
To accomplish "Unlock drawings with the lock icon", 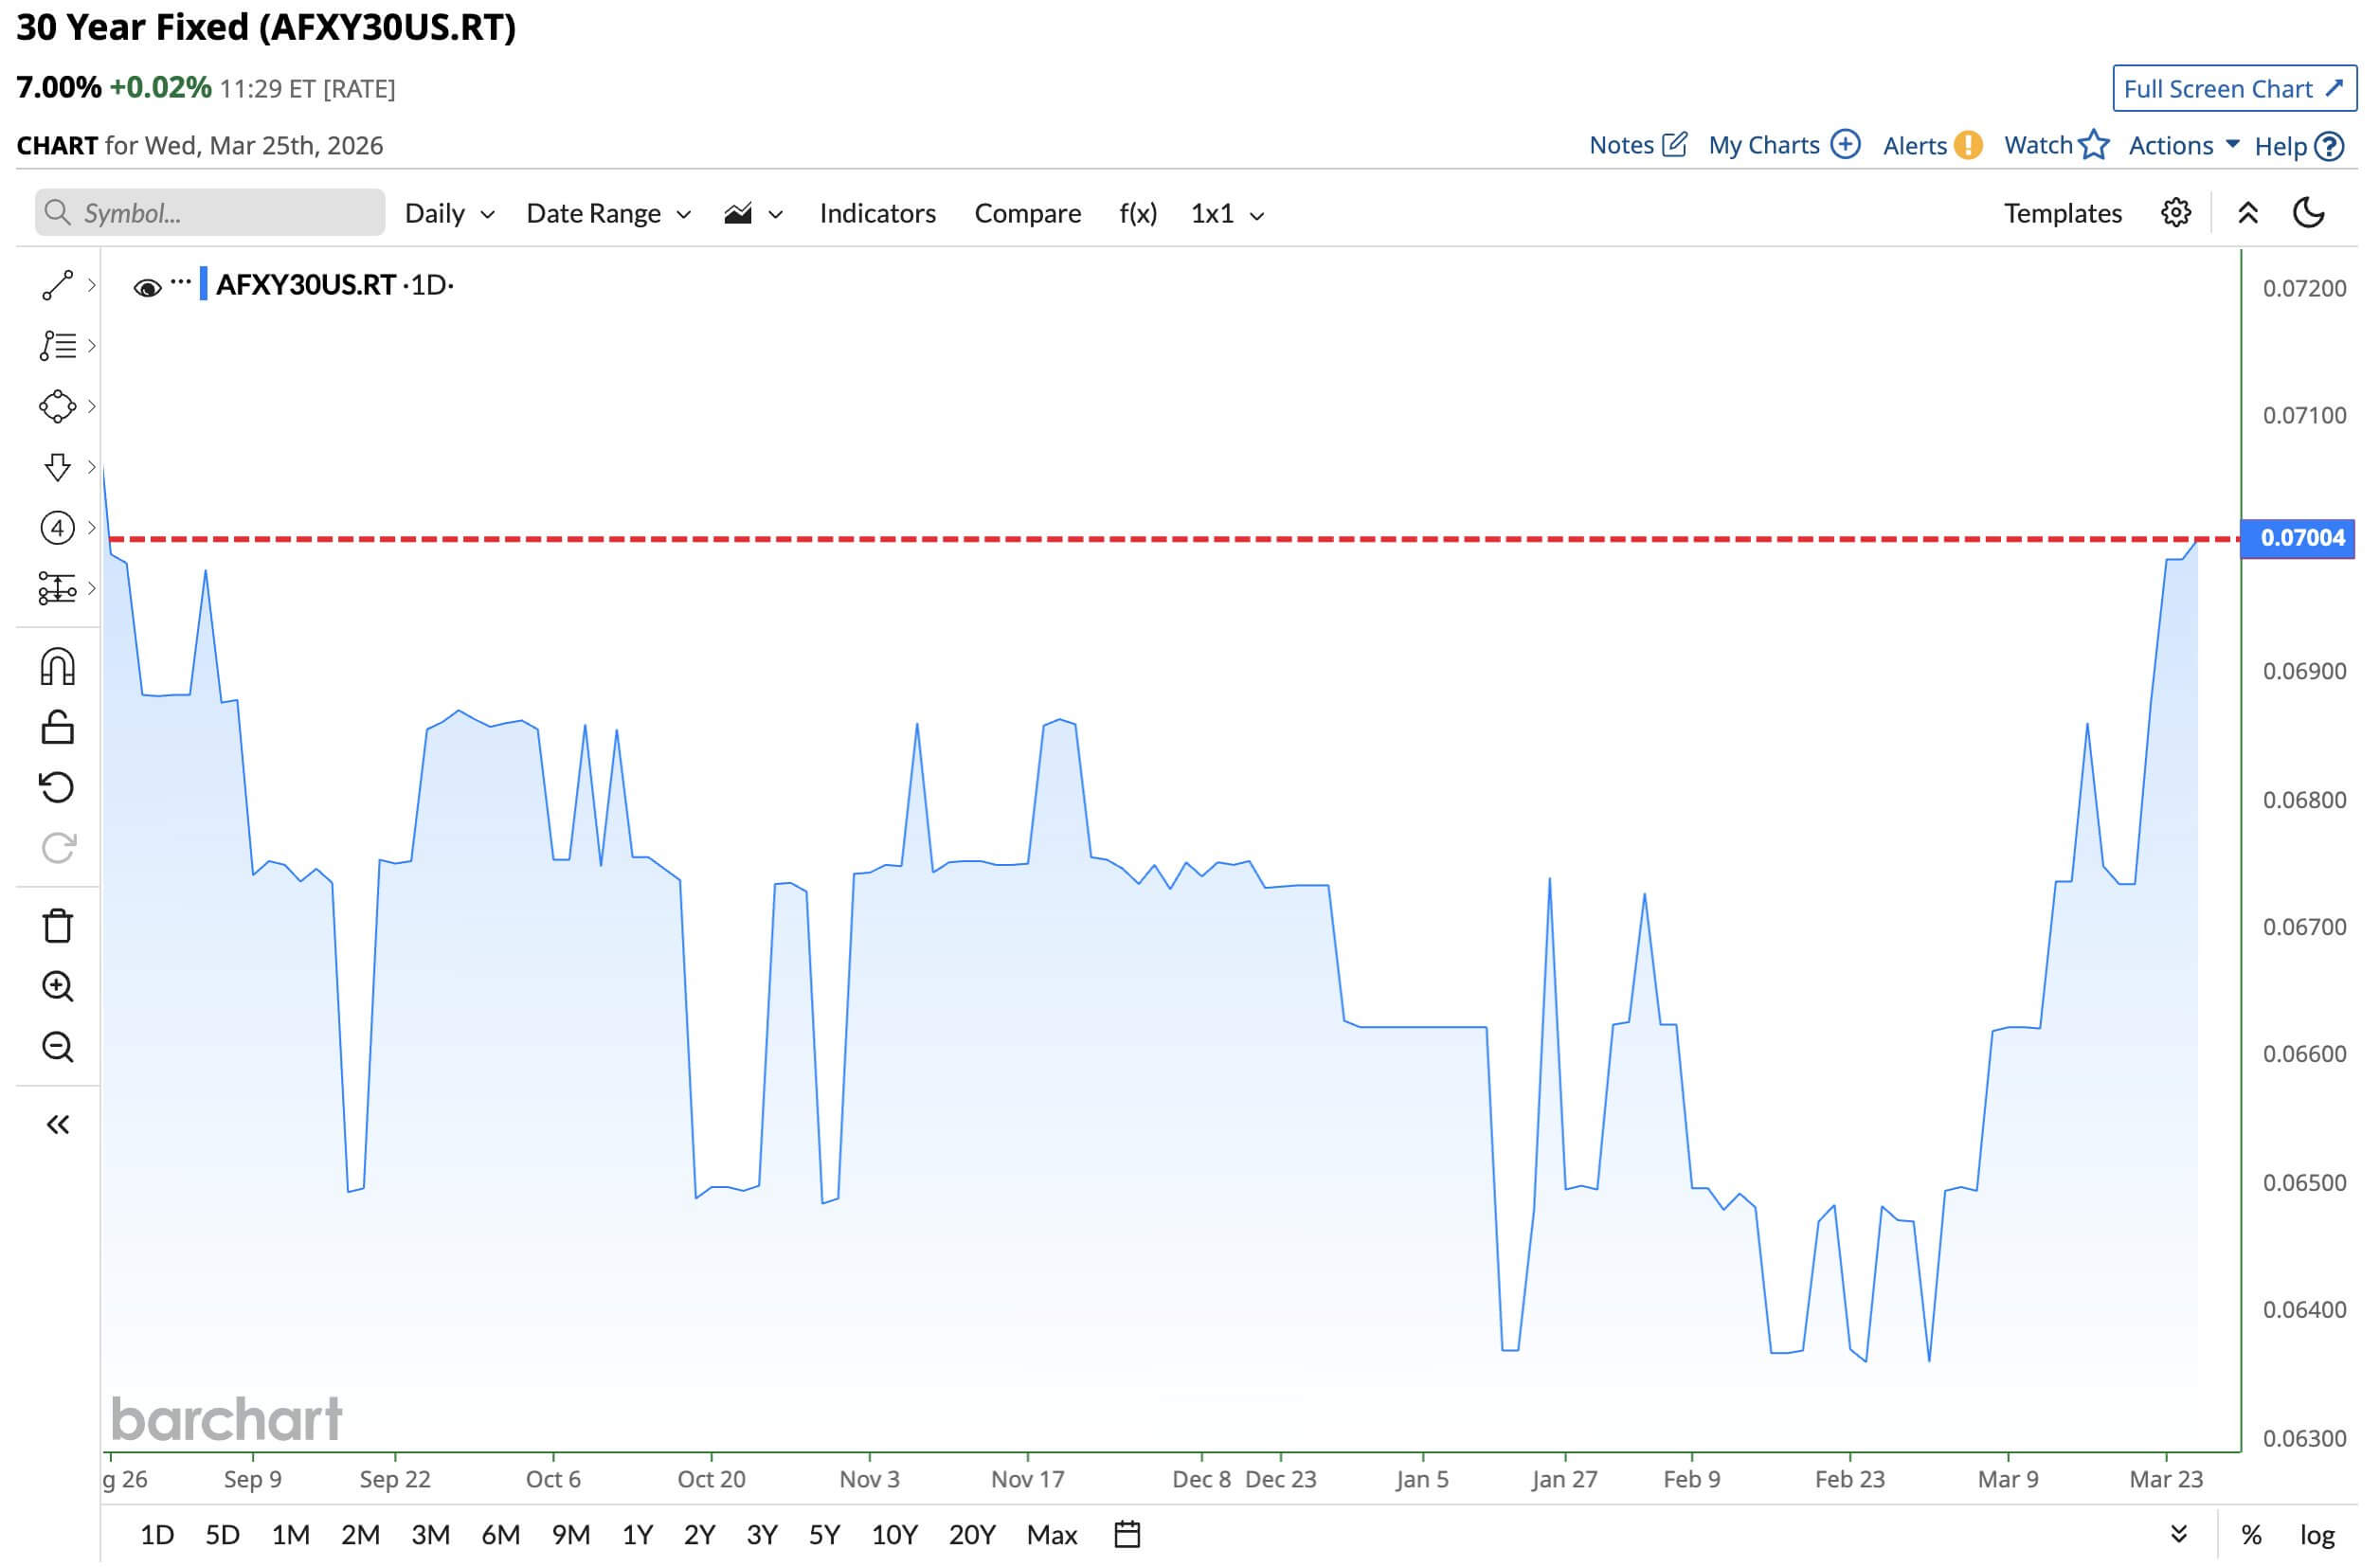I will click(x=57, y=726).
